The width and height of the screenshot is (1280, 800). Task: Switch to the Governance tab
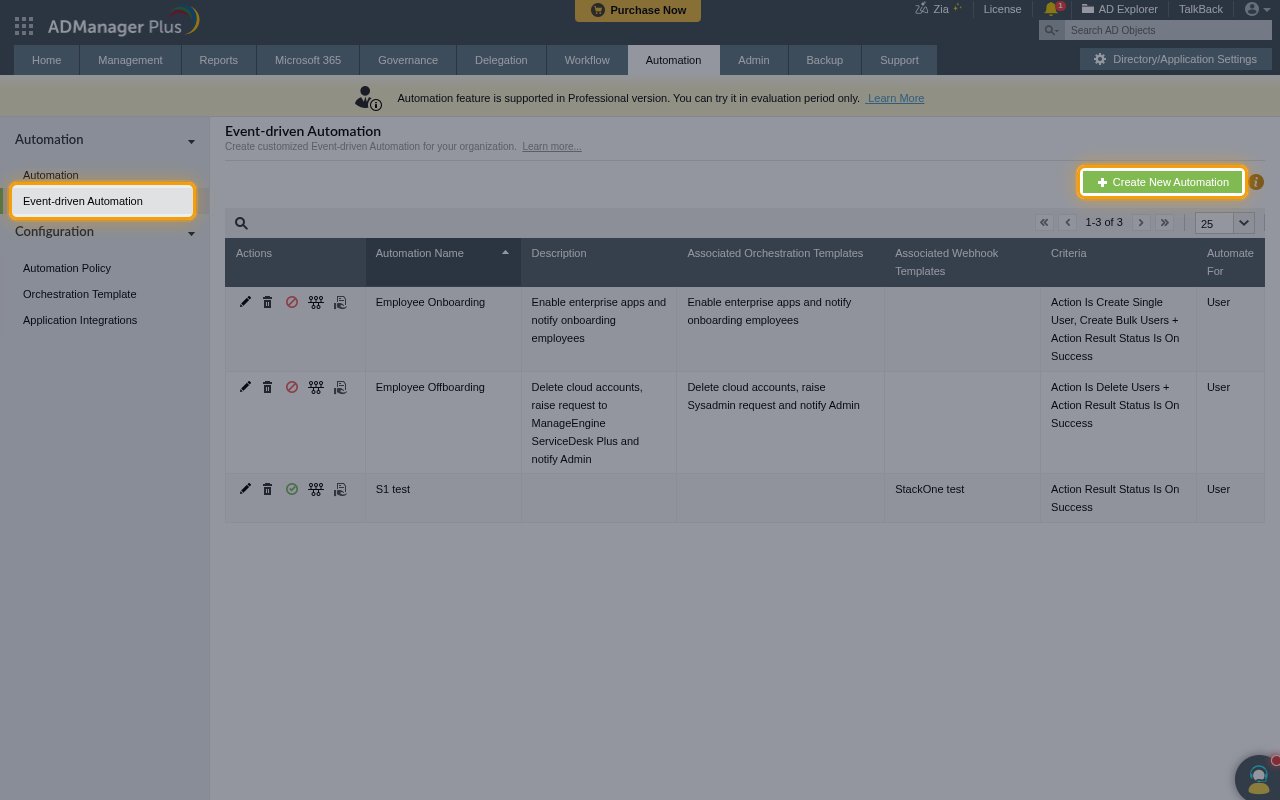tap(408, 60)
